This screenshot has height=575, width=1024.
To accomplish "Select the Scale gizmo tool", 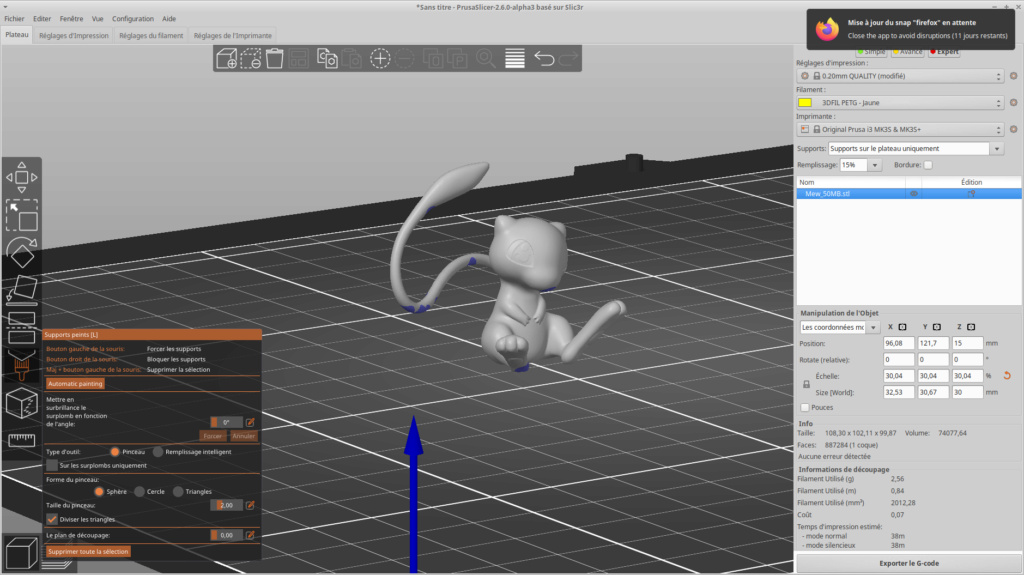I will [x=22, y=215].
